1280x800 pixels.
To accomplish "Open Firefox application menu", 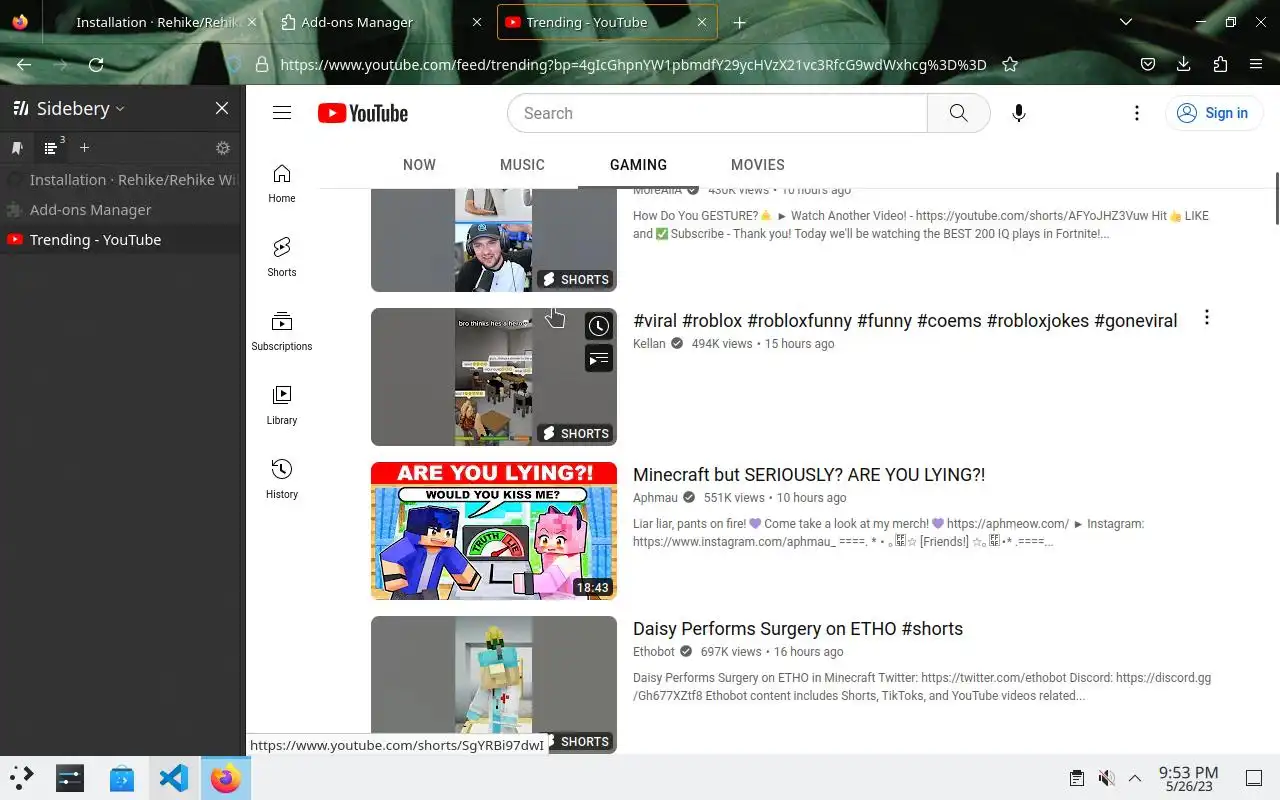I will click(1256, 64).
